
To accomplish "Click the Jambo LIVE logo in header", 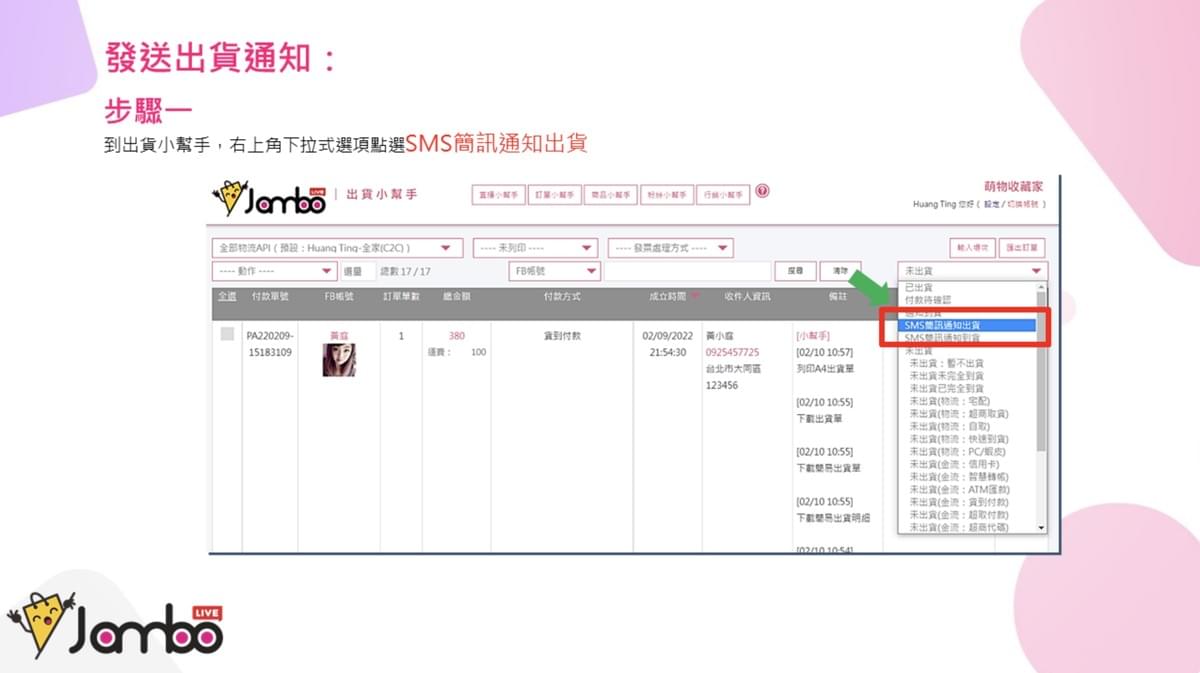I will point(269,198).
